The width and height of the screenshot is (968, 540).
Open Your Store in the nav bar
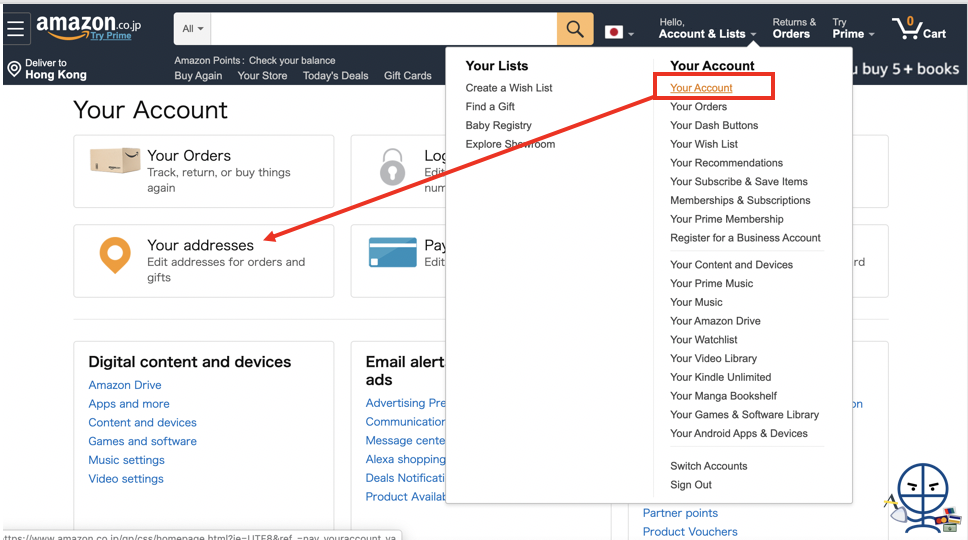tap(262, 76)
